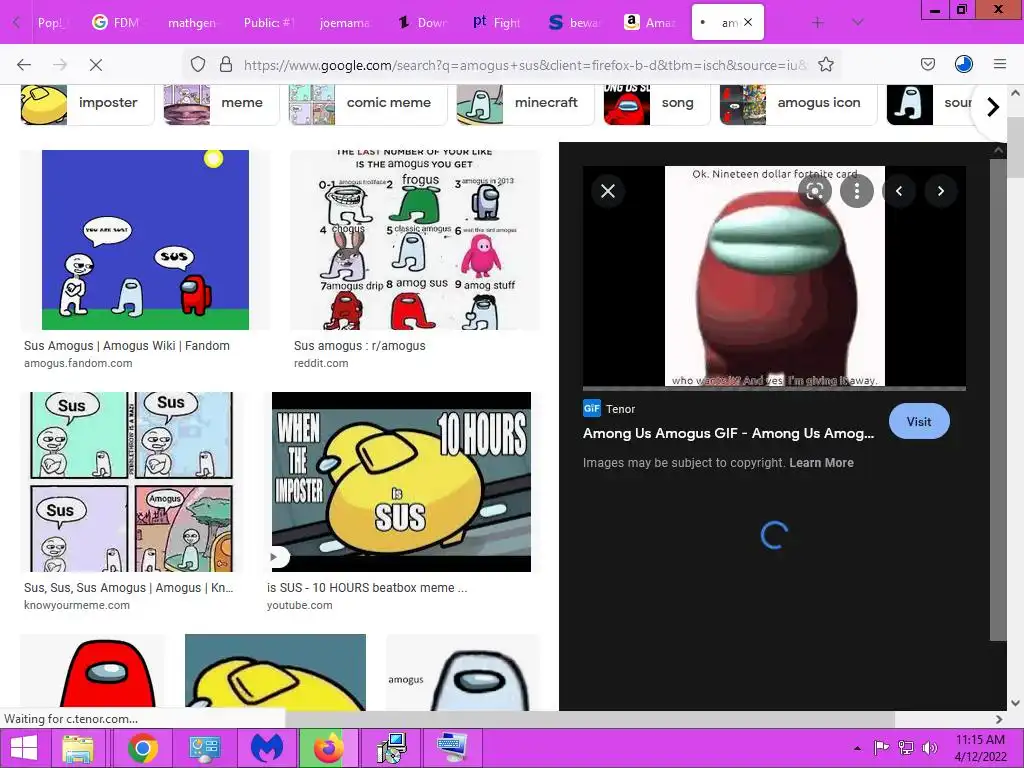The image size is (1024, 768).
Task: Open Among Us Amogus GIF title
Action: (x=728, y=433)
